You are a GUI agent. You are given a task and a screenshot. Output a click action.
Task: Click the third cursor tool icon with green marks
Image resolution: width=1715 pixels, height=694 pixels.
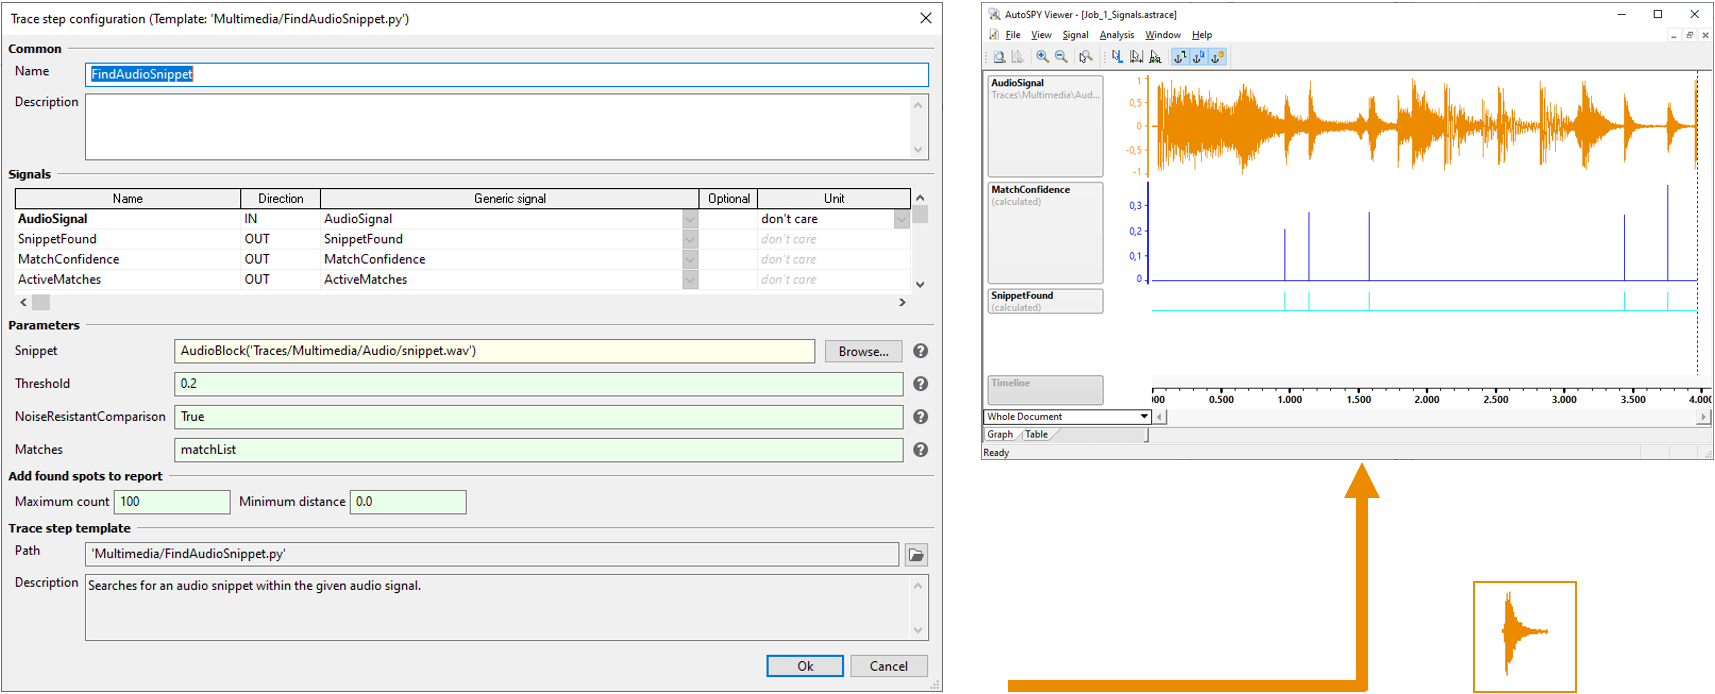pyautogui.click(x=1155, y=57)
